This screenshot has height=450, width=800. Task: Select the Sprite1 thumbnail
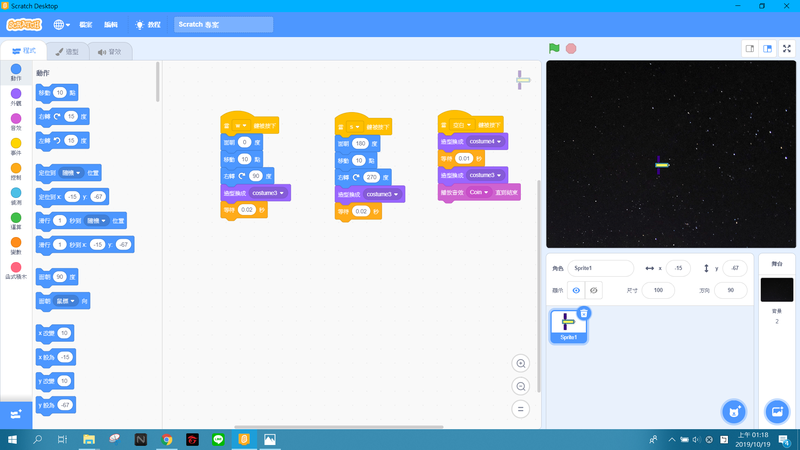568,327
